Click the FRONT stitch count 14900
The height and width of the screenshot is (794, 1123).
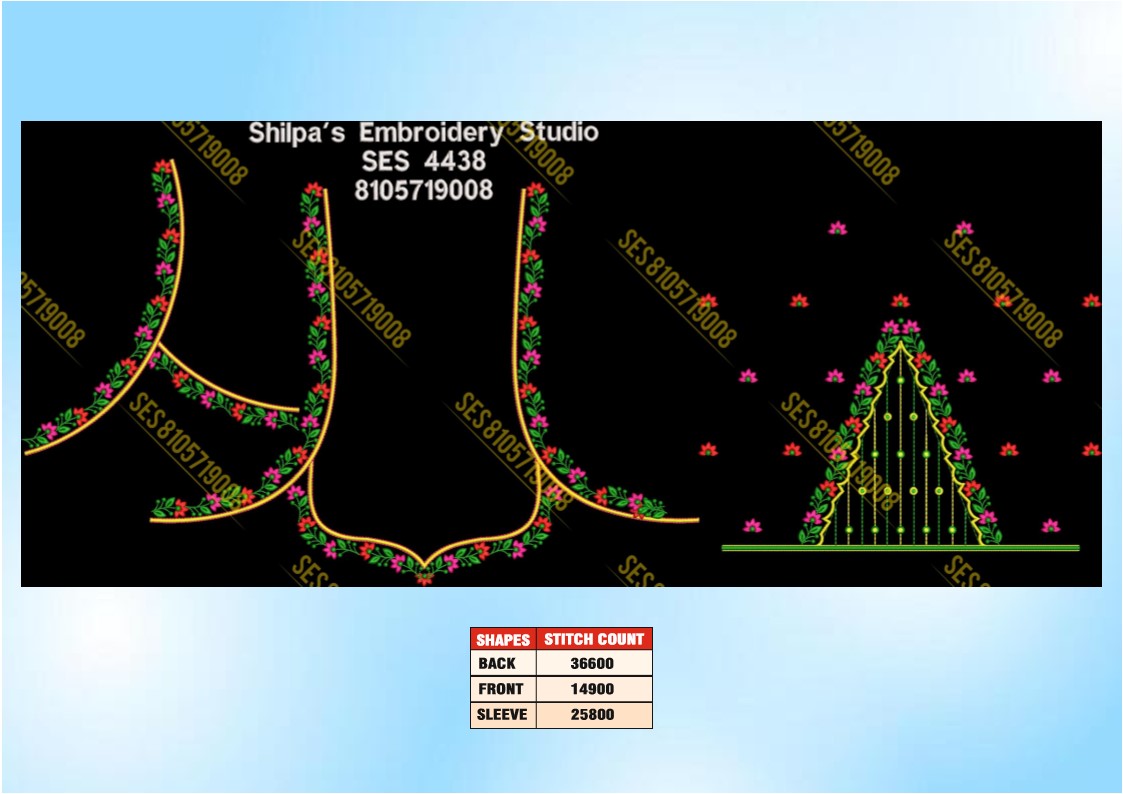click(594, 689)
